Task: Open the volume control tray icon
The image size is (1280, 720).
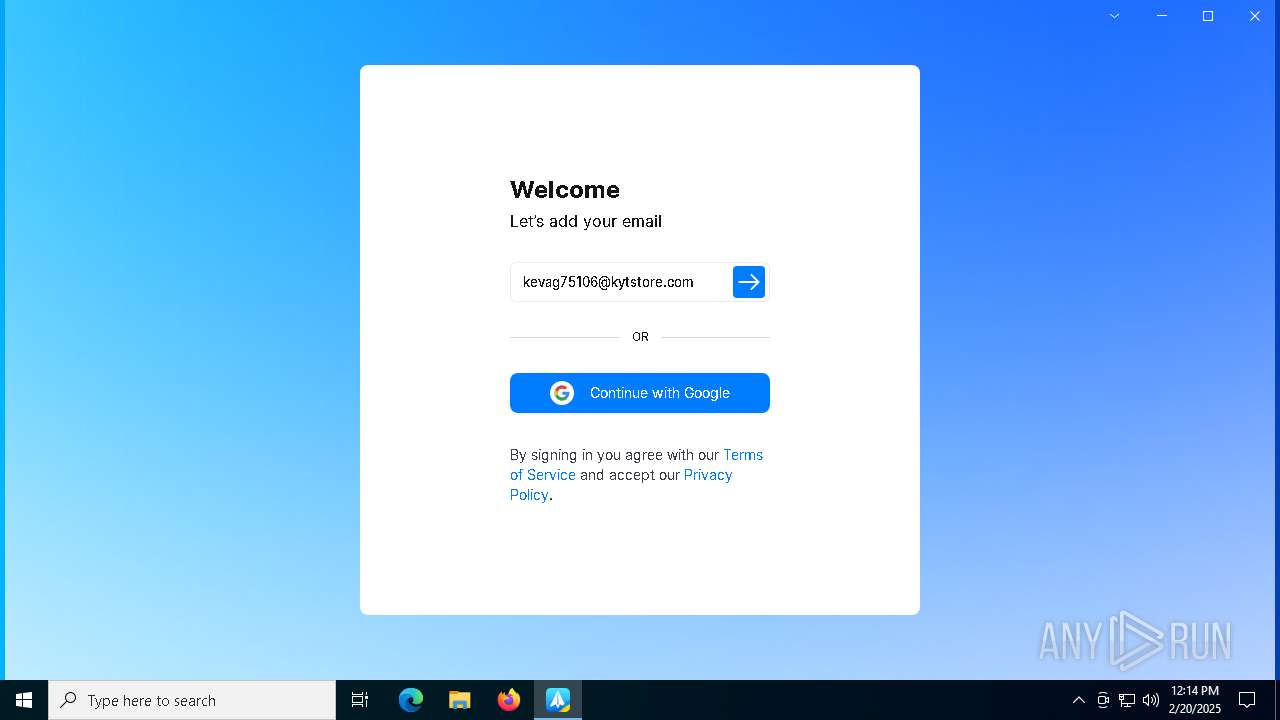Action: [1151, 700]
